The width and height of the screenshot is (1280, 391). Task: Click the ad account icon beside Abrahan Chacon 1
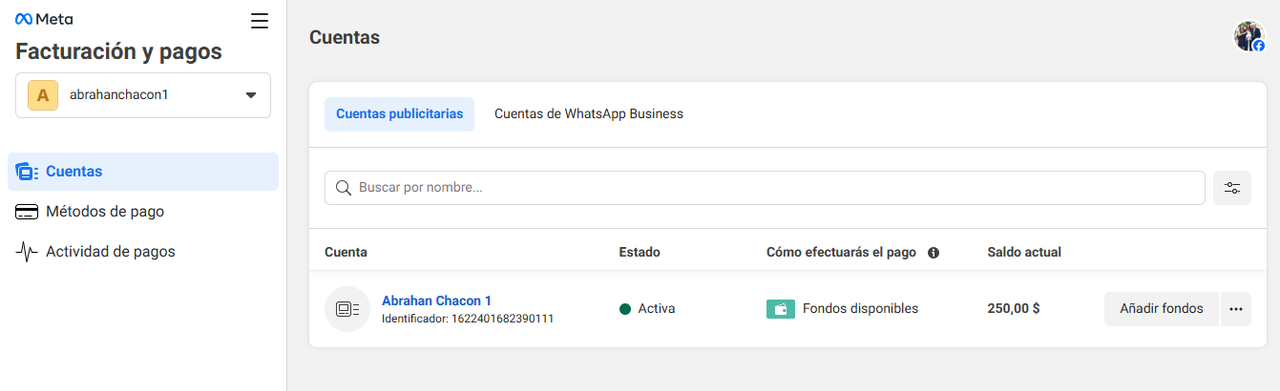pyautogui.click(x=348, y=309)
